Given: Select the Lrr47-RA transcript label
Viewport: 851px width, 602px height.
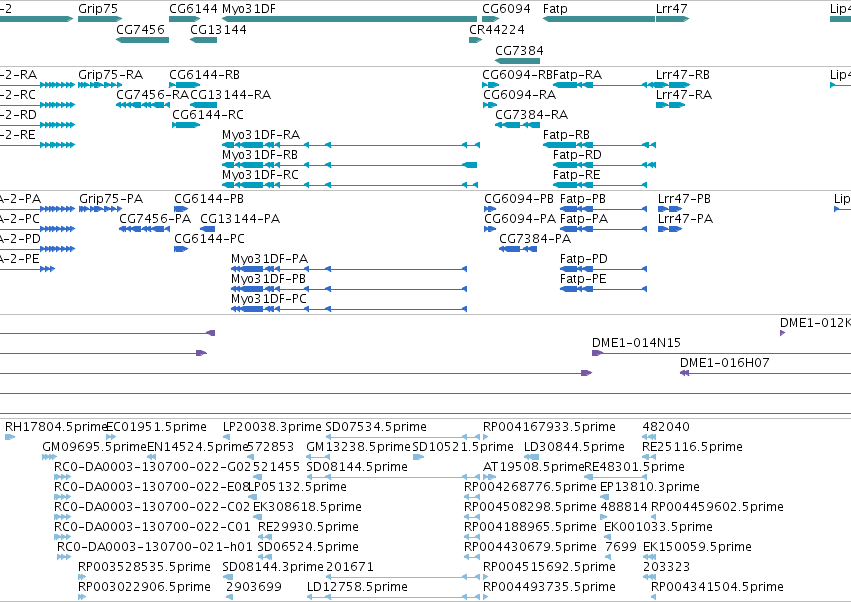Looking at the screenshot, I should 684,94.
